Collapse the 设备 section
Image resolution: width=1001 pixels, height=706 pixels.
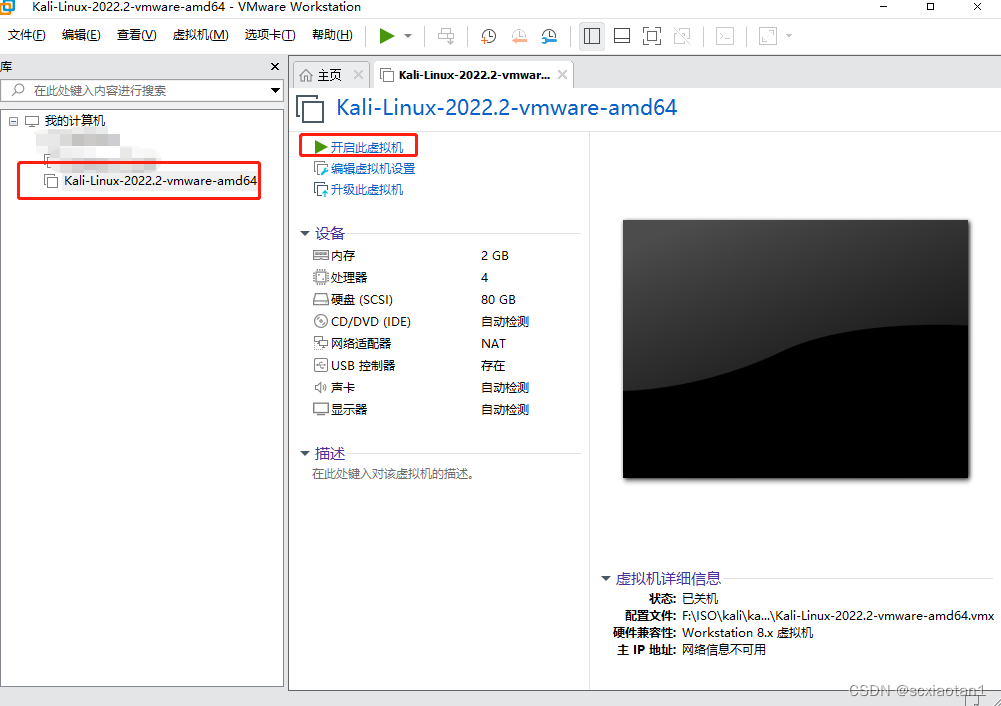[305, 234]
